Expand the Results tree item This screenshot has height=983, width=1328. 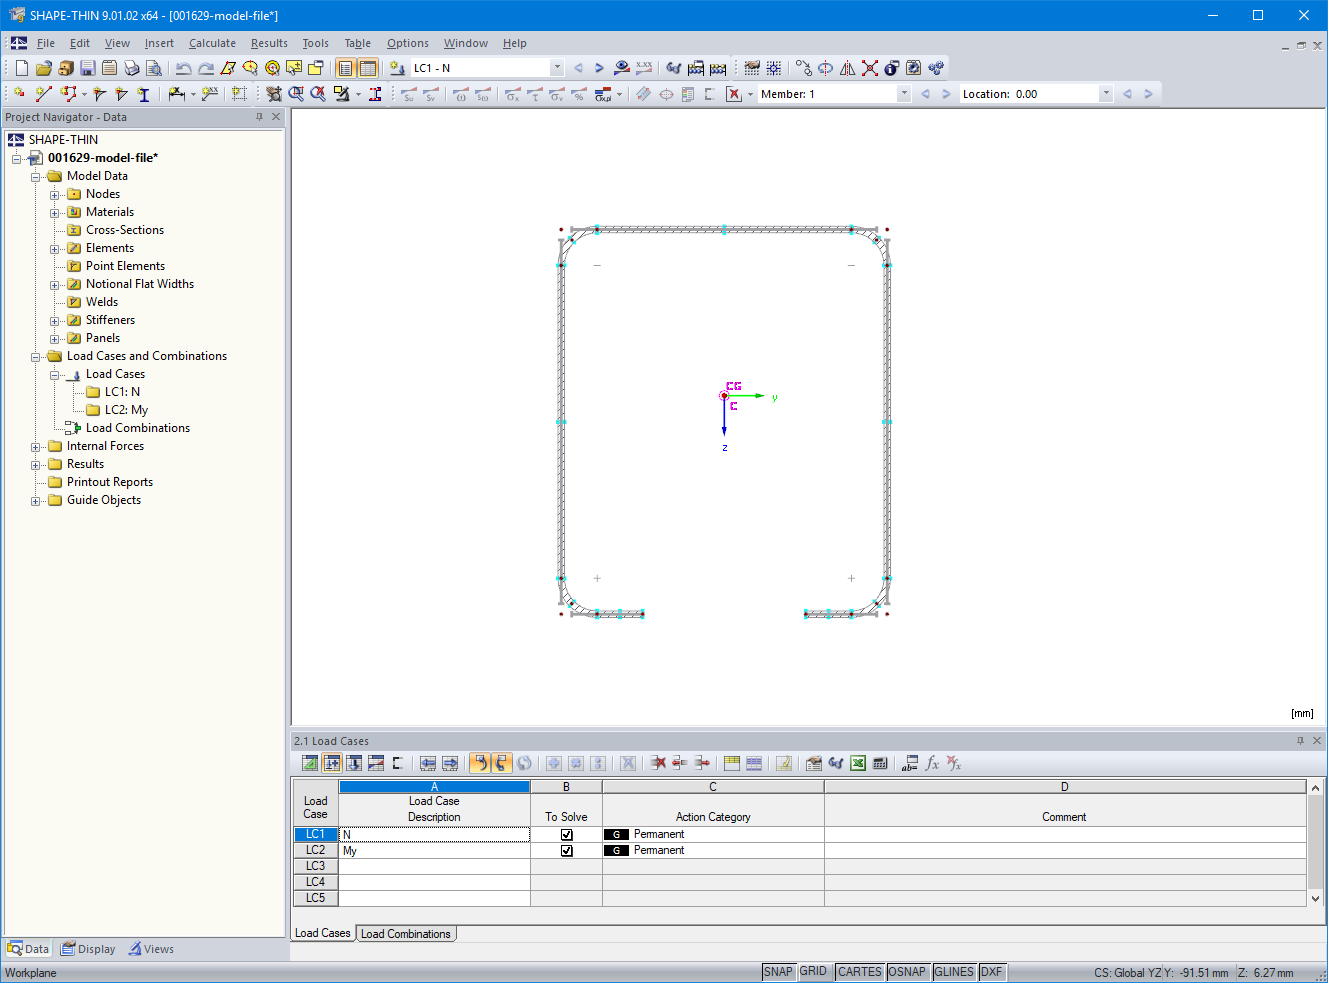coord(36,465)
